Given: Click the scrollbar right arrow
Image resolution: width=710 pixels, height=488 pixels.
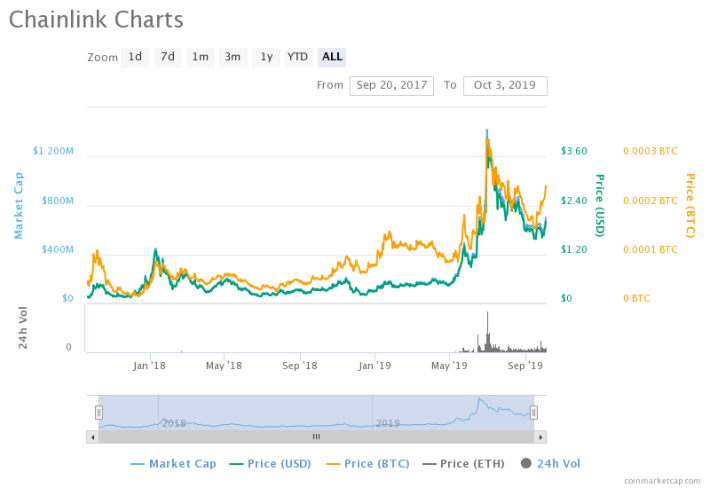Looking at the screenshot, I should click(540, 437).
